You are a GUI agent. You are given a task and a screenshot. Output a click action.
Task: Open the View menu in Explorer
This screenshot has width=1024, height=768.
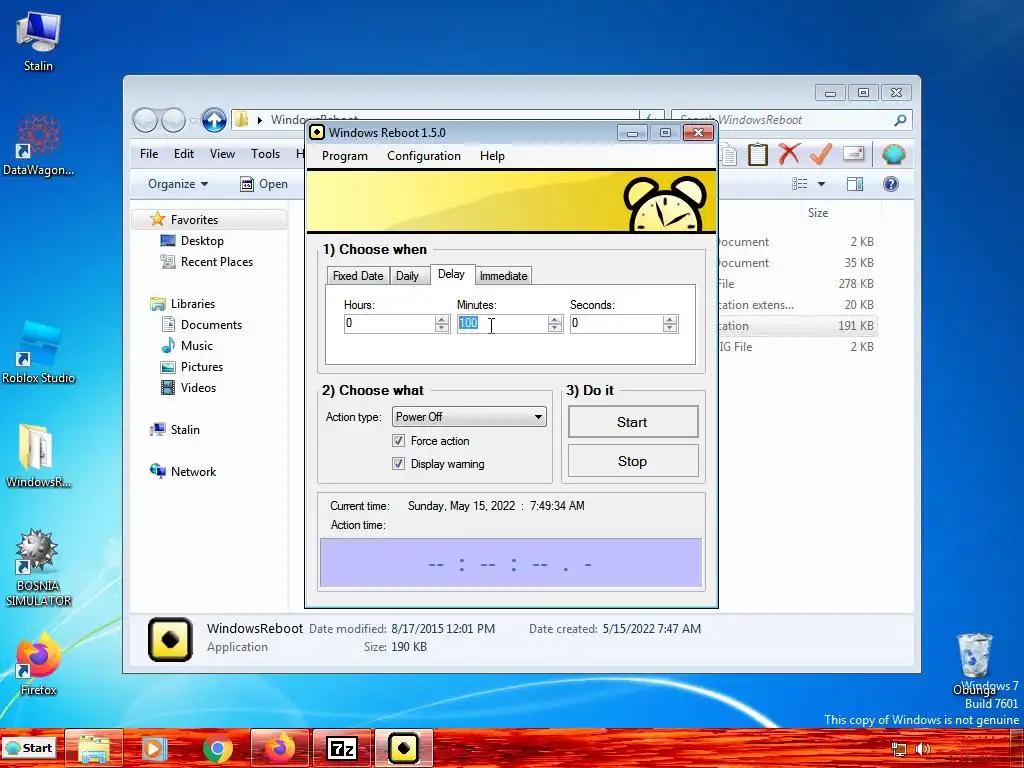(222, 154)
